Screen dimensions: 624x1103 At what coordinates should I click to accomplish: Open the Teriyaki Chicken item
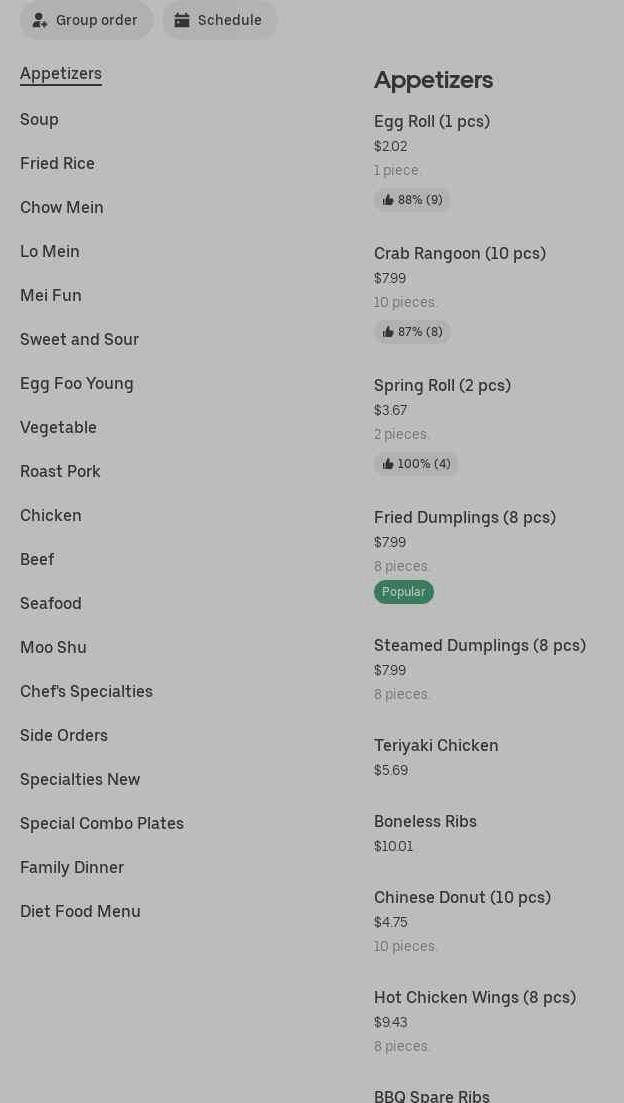point(436,746)
